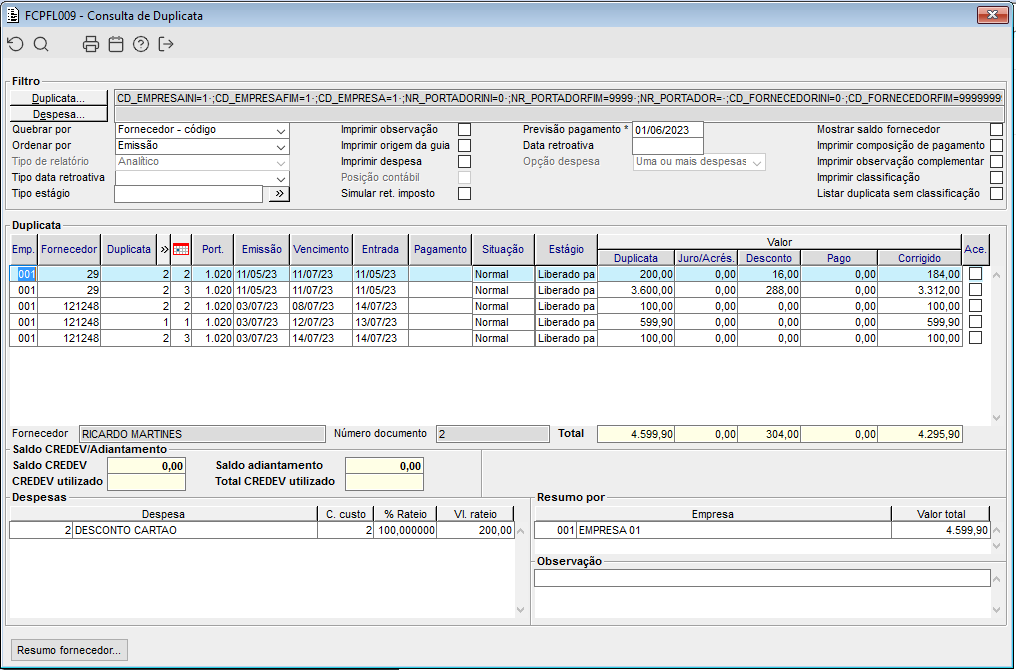Expand the Ordenar por dropdown

pyautogui.click(x=280, y=146)
